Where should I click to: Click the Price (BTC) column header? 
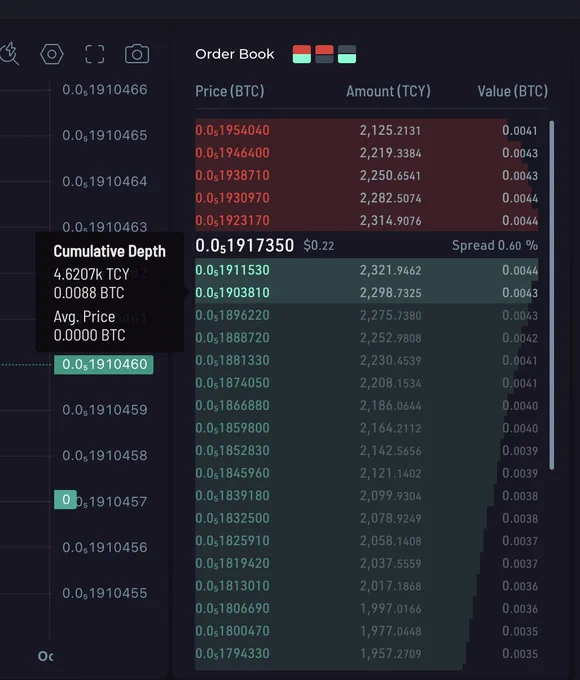(x=229, y=92)
